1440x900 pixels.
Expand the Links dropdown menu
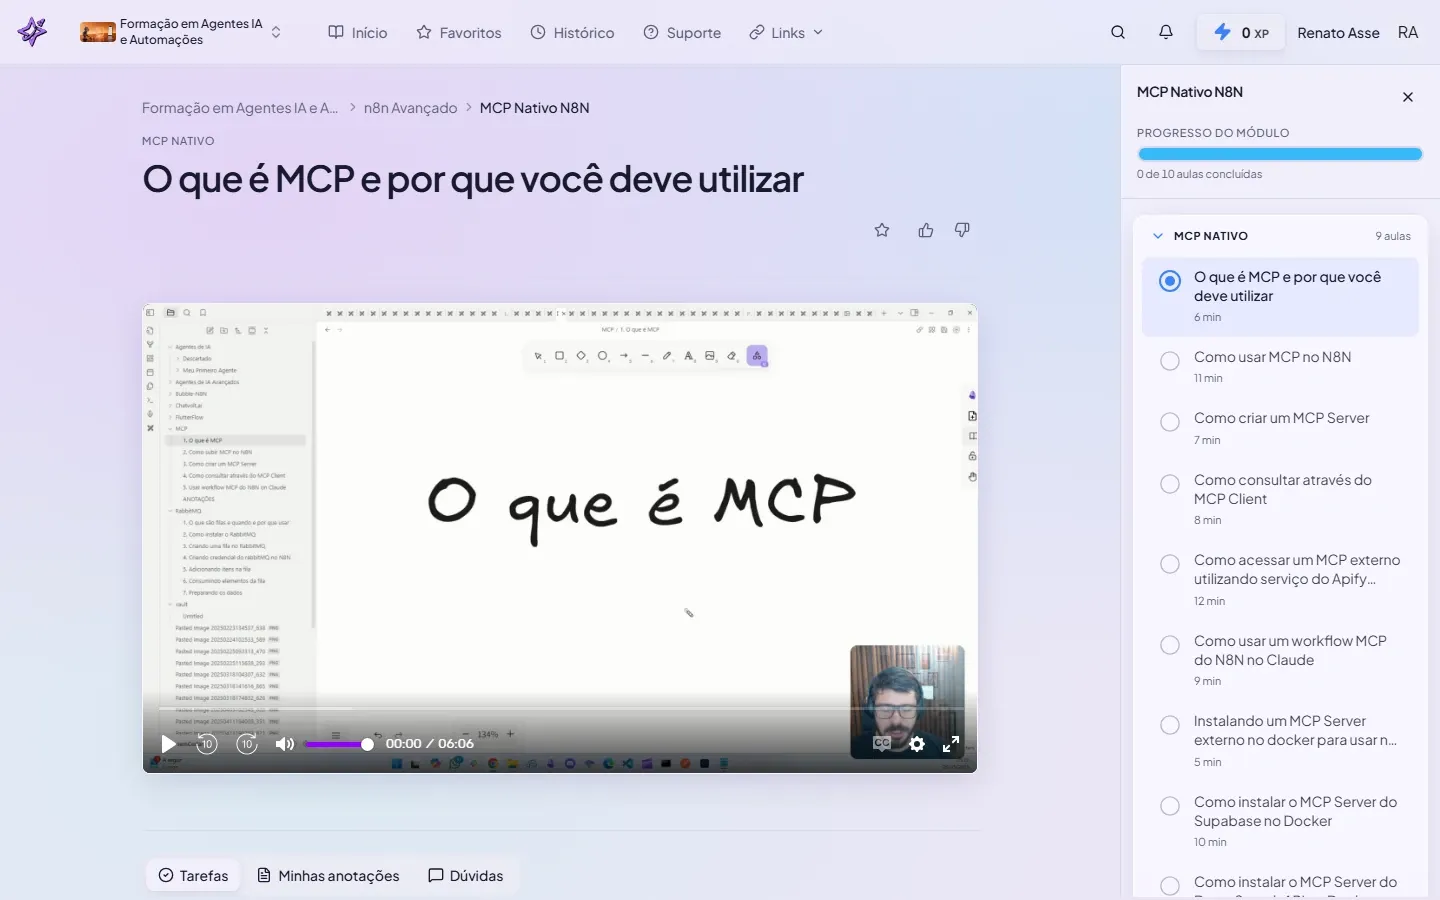point(786,33)
